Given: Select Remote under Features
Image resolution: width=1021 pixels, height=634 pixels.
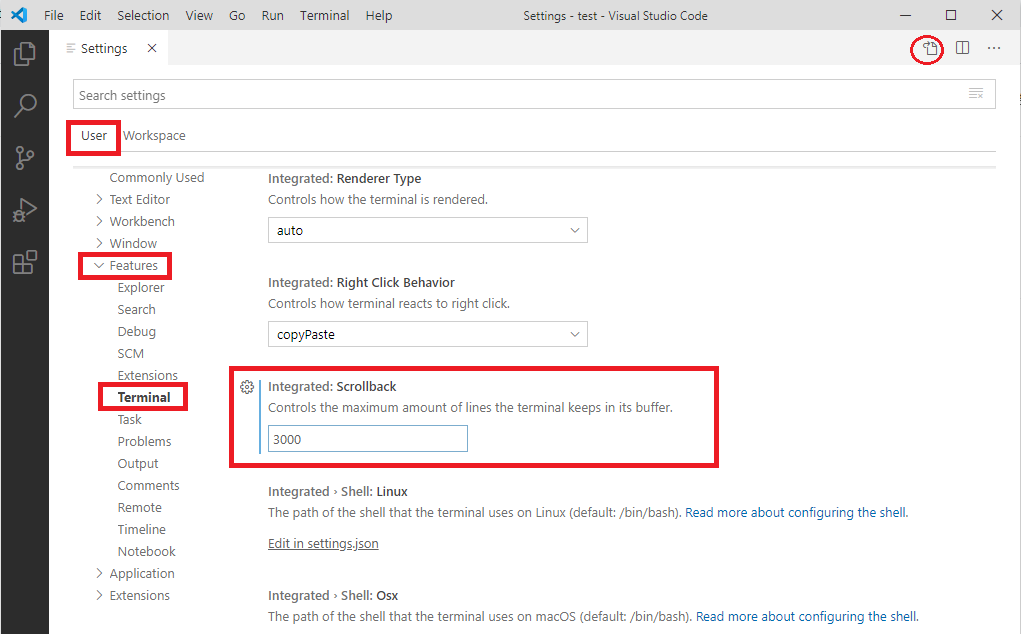Looking at the screenshot, I should pyautogui.click(x=139, y=508).
